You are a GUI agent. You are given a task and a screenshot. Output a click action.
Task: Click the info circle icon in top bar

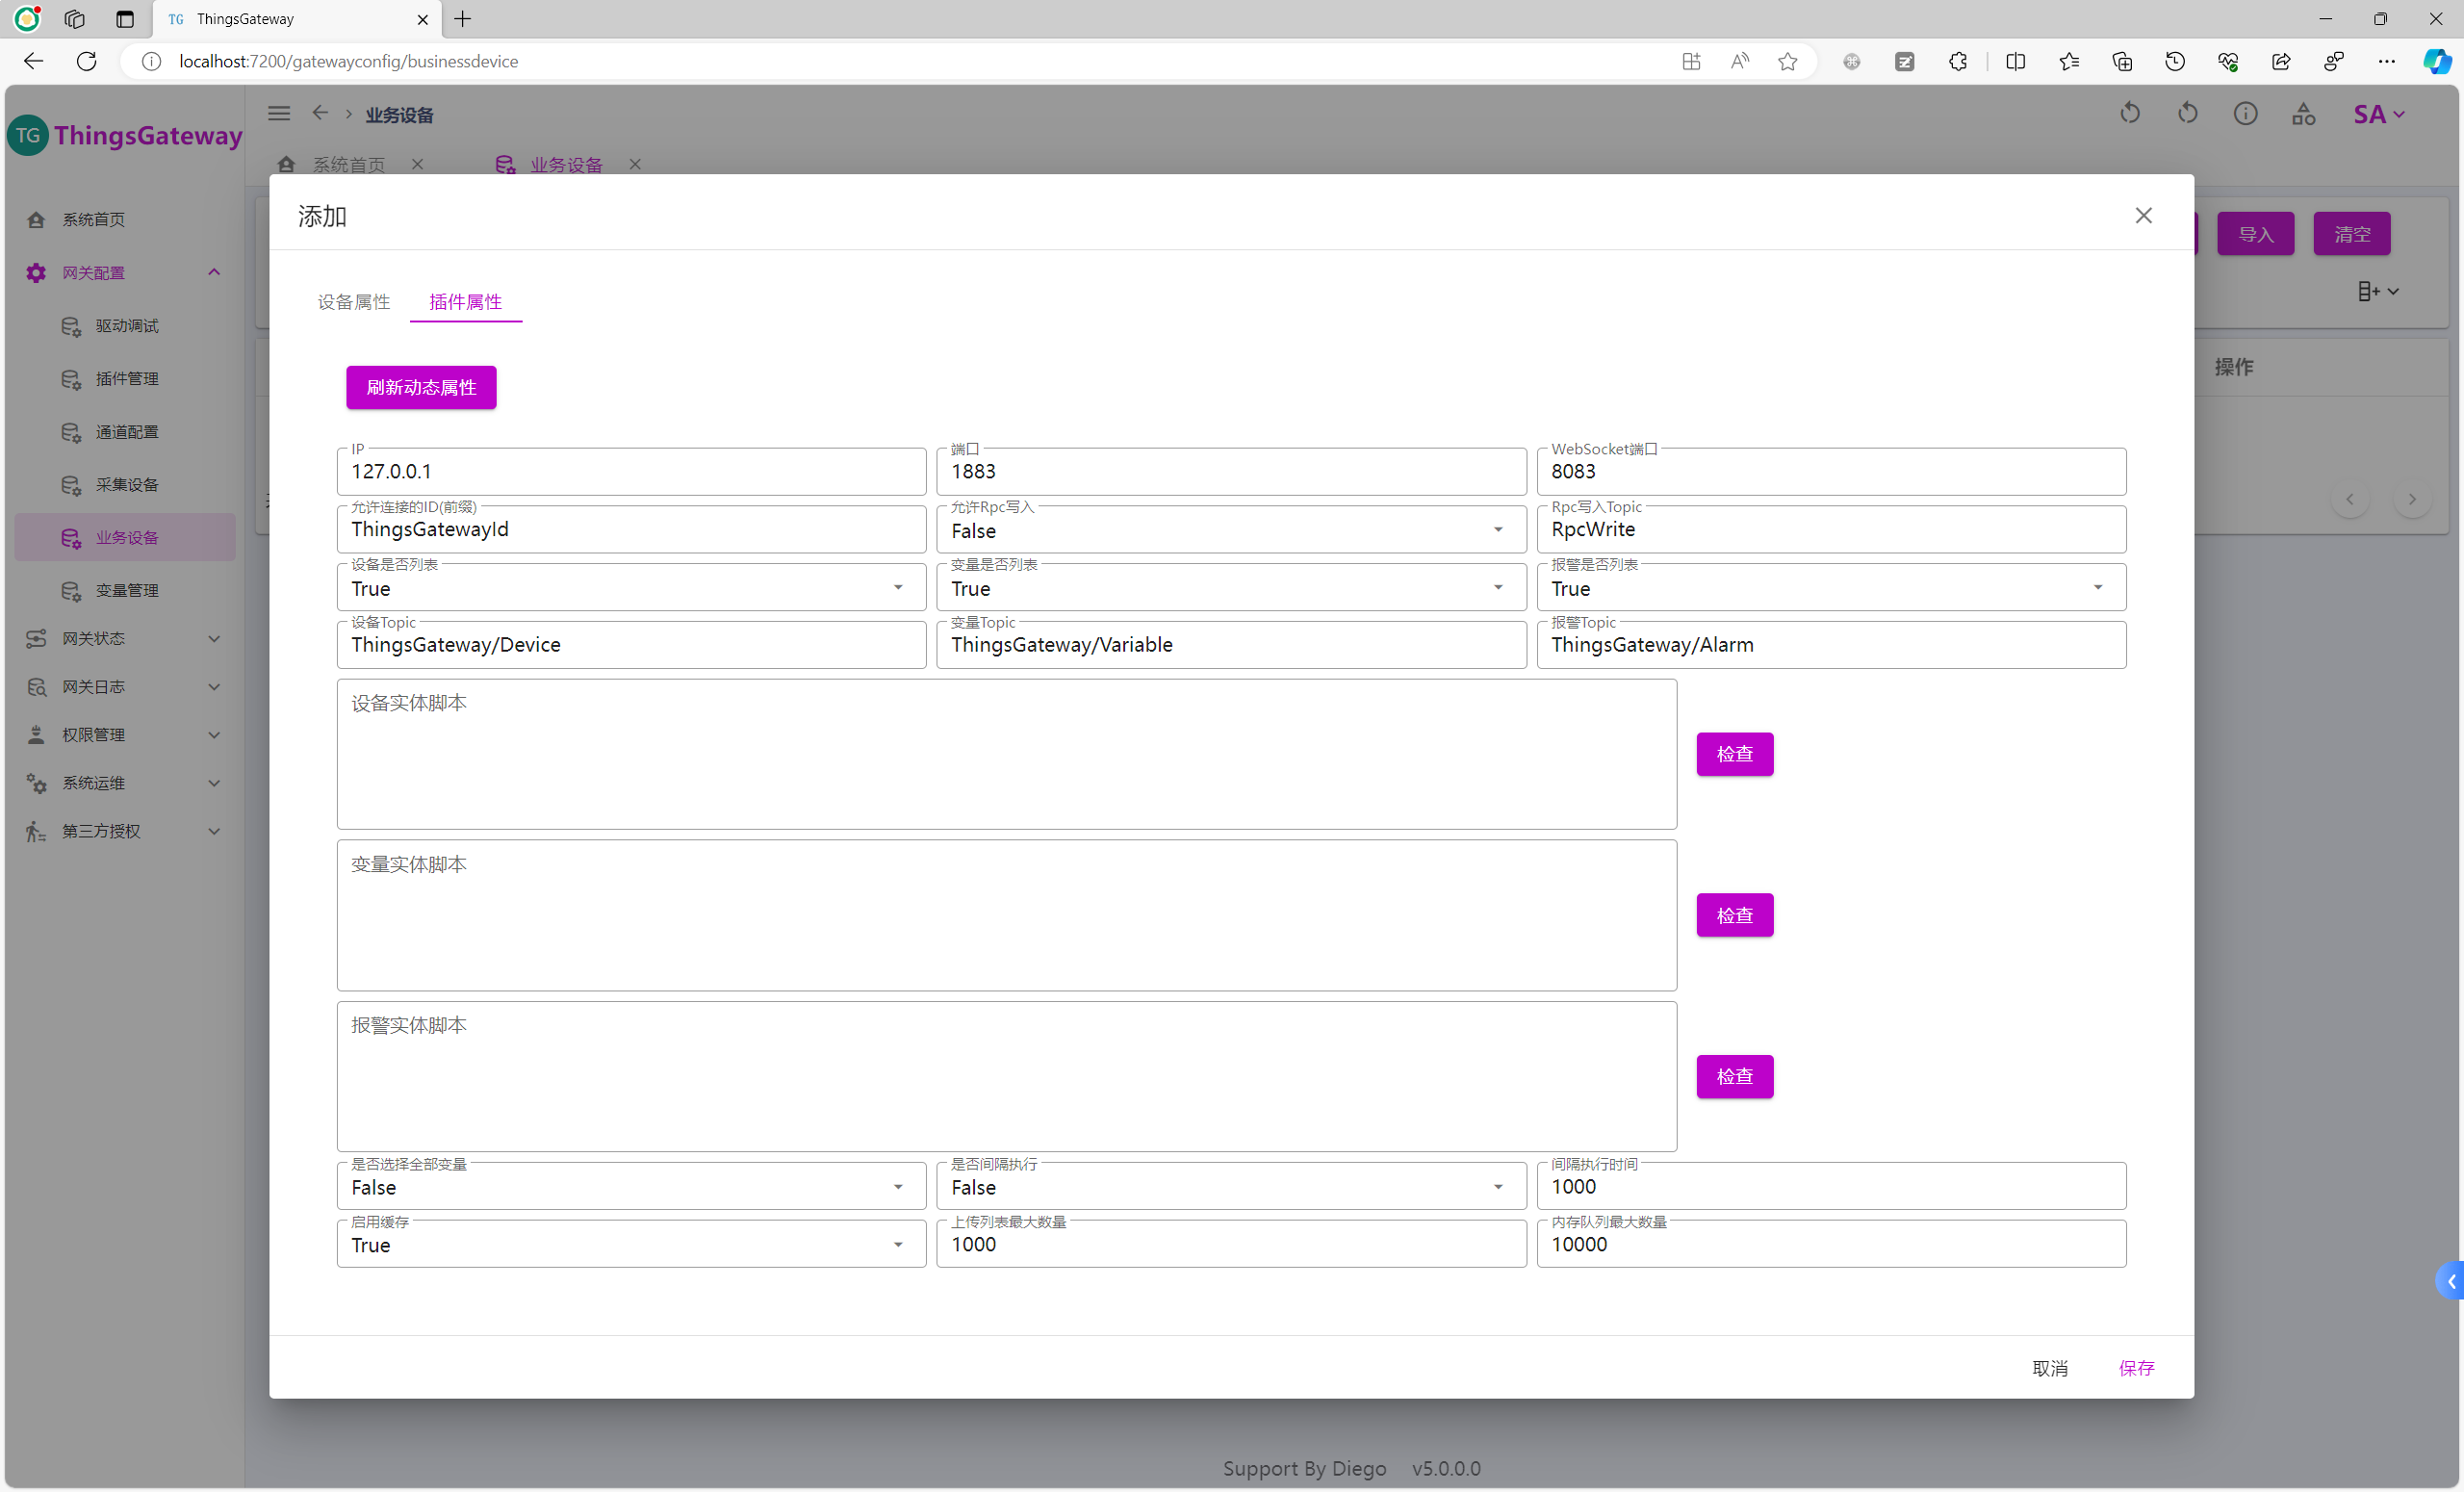pyautogui.click(x=2245, y=114)
